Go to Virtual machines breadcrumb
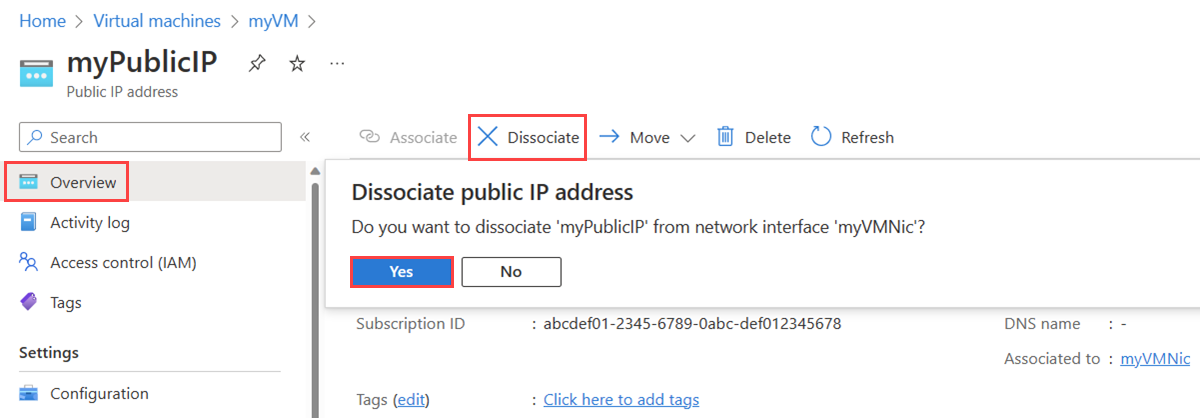Screen dimensions: 1200x418 (x=157, y=19)
